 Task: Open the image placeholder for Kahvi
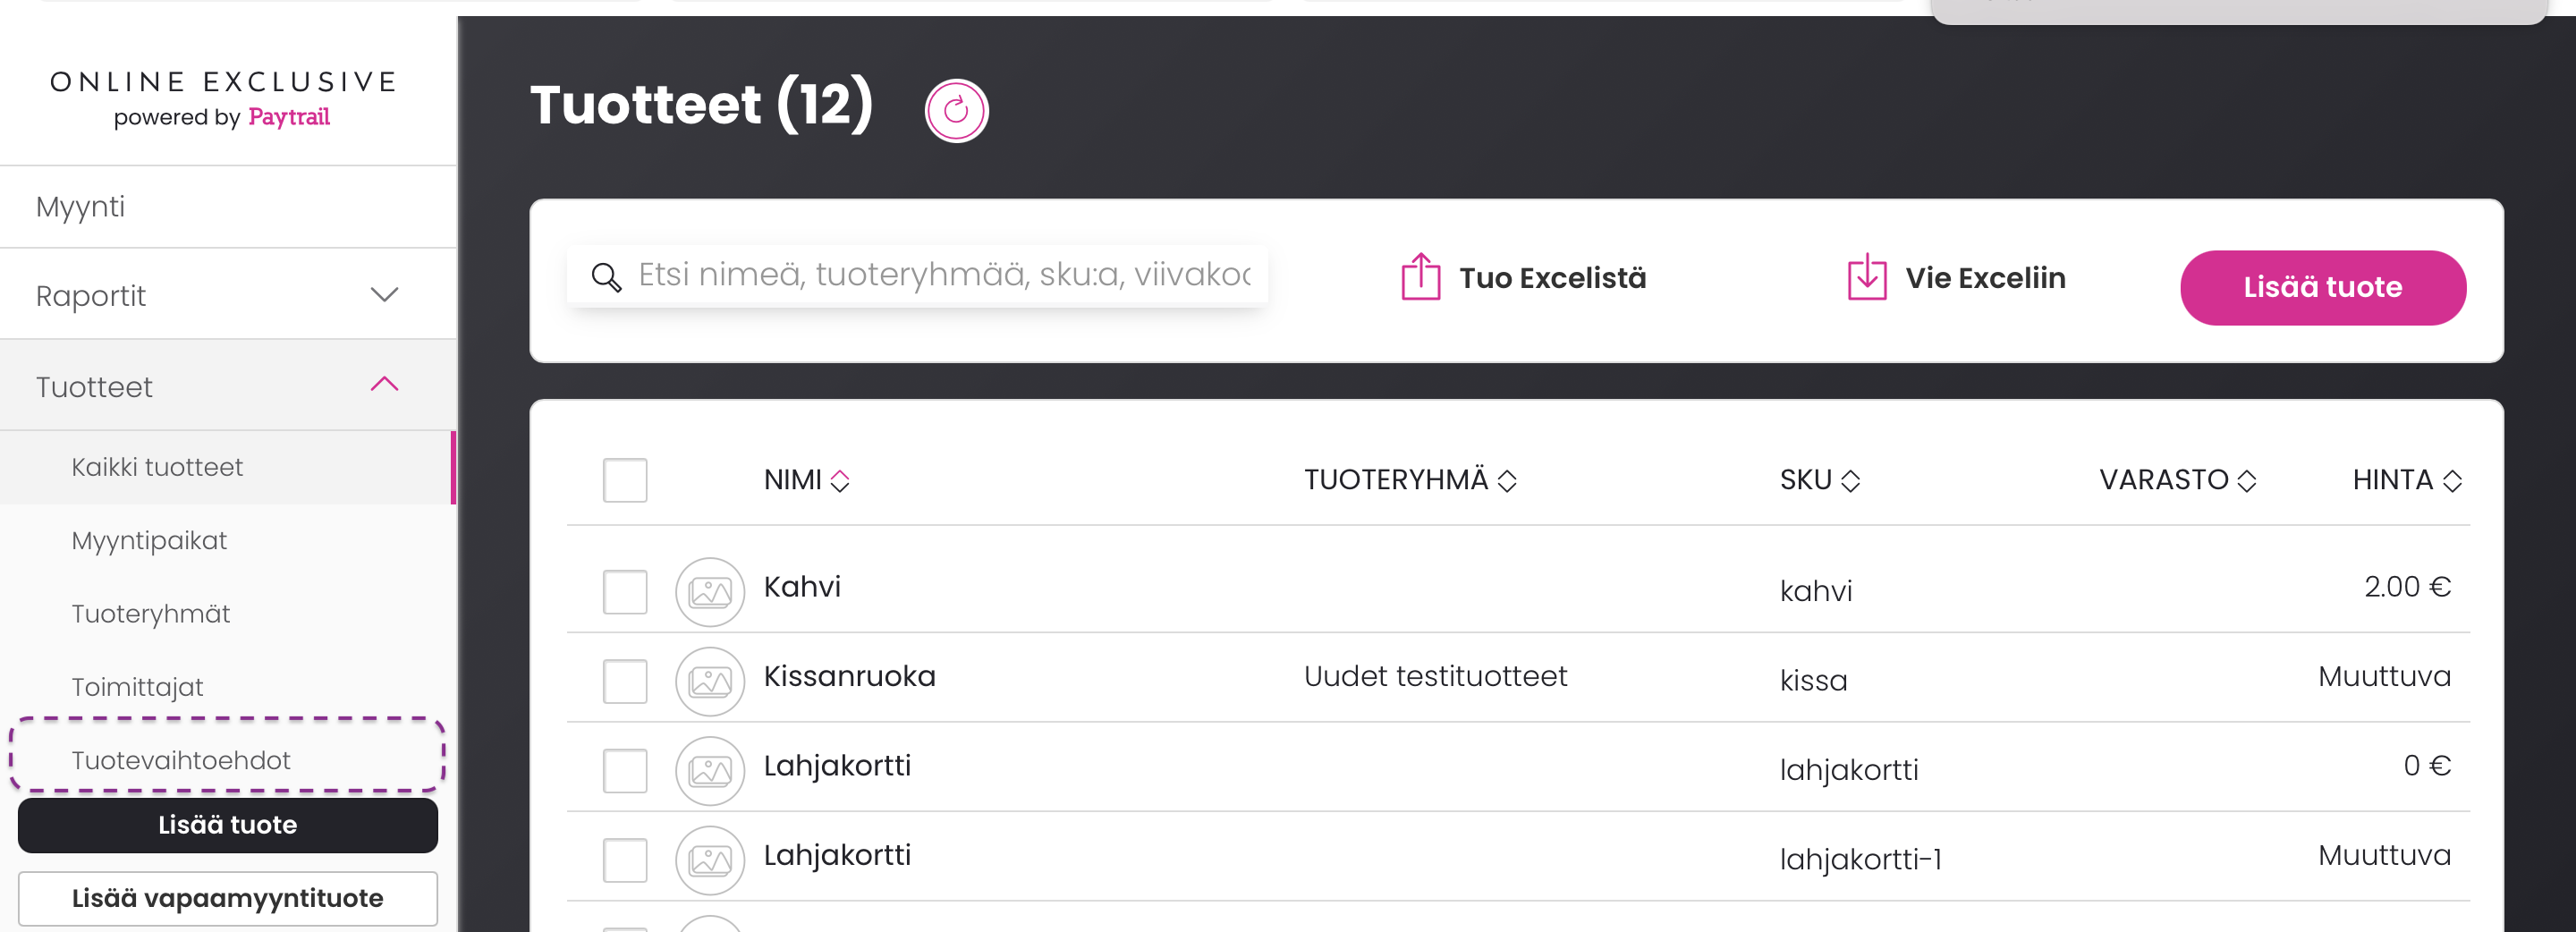[x=710, y=592]
